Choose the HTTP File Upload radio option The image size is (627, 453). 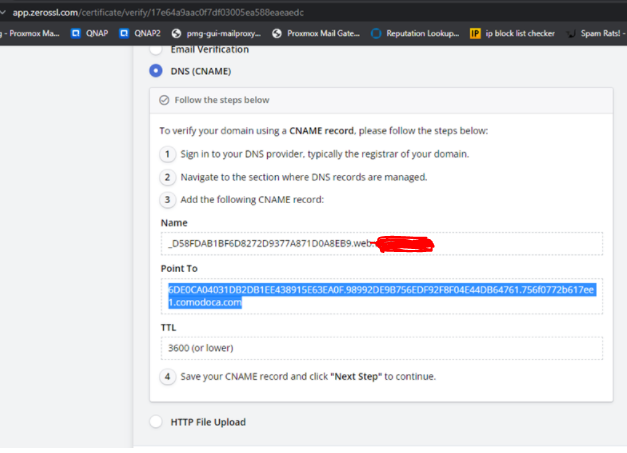[155, 422]
